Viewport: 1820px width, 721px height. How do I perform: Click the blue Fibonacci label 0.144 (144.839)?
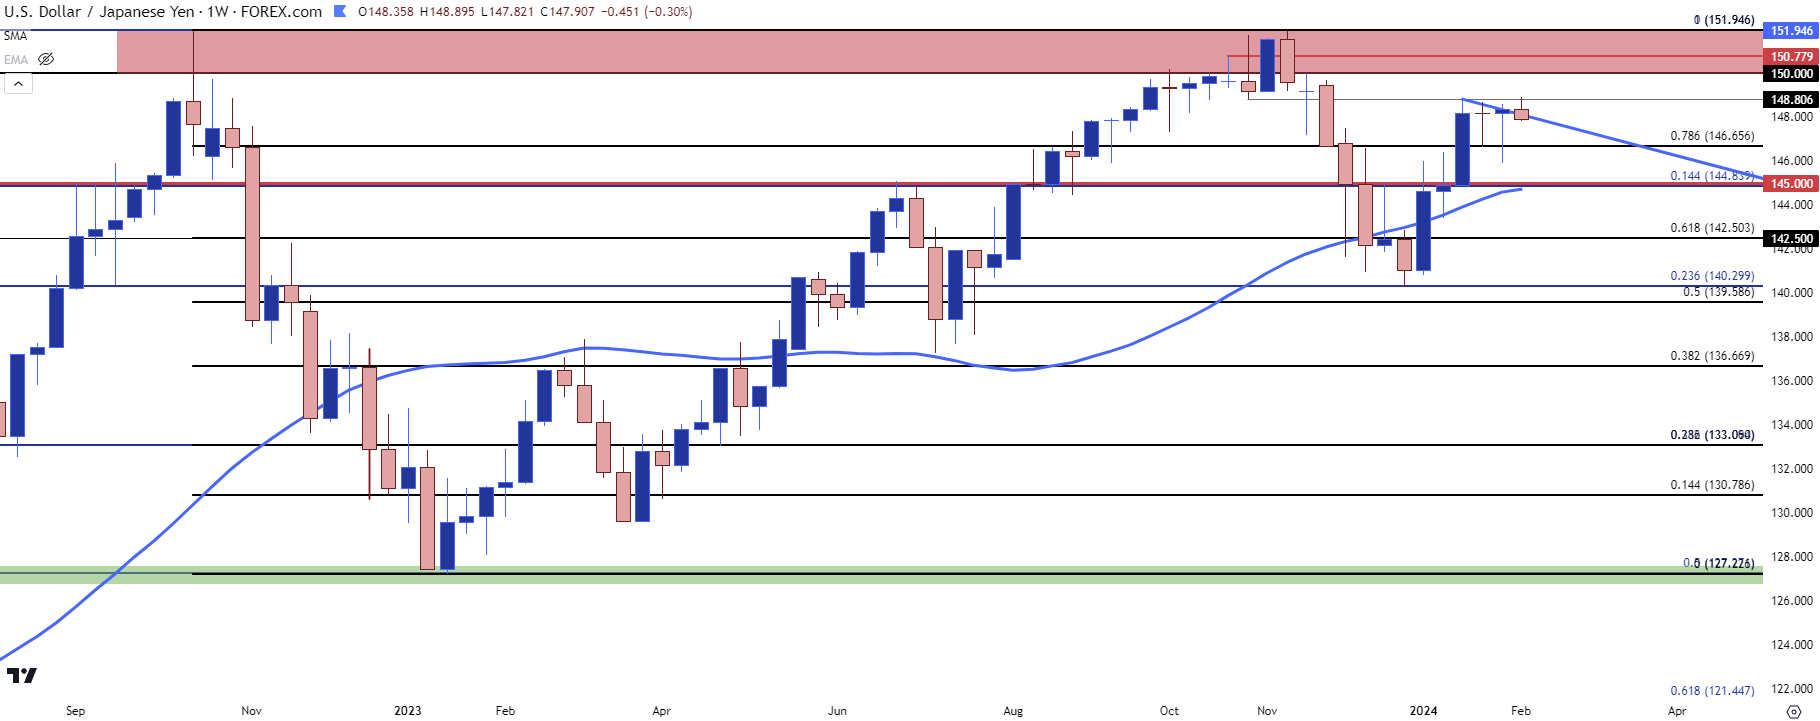pyautogui.click(x=1712, y=176)
